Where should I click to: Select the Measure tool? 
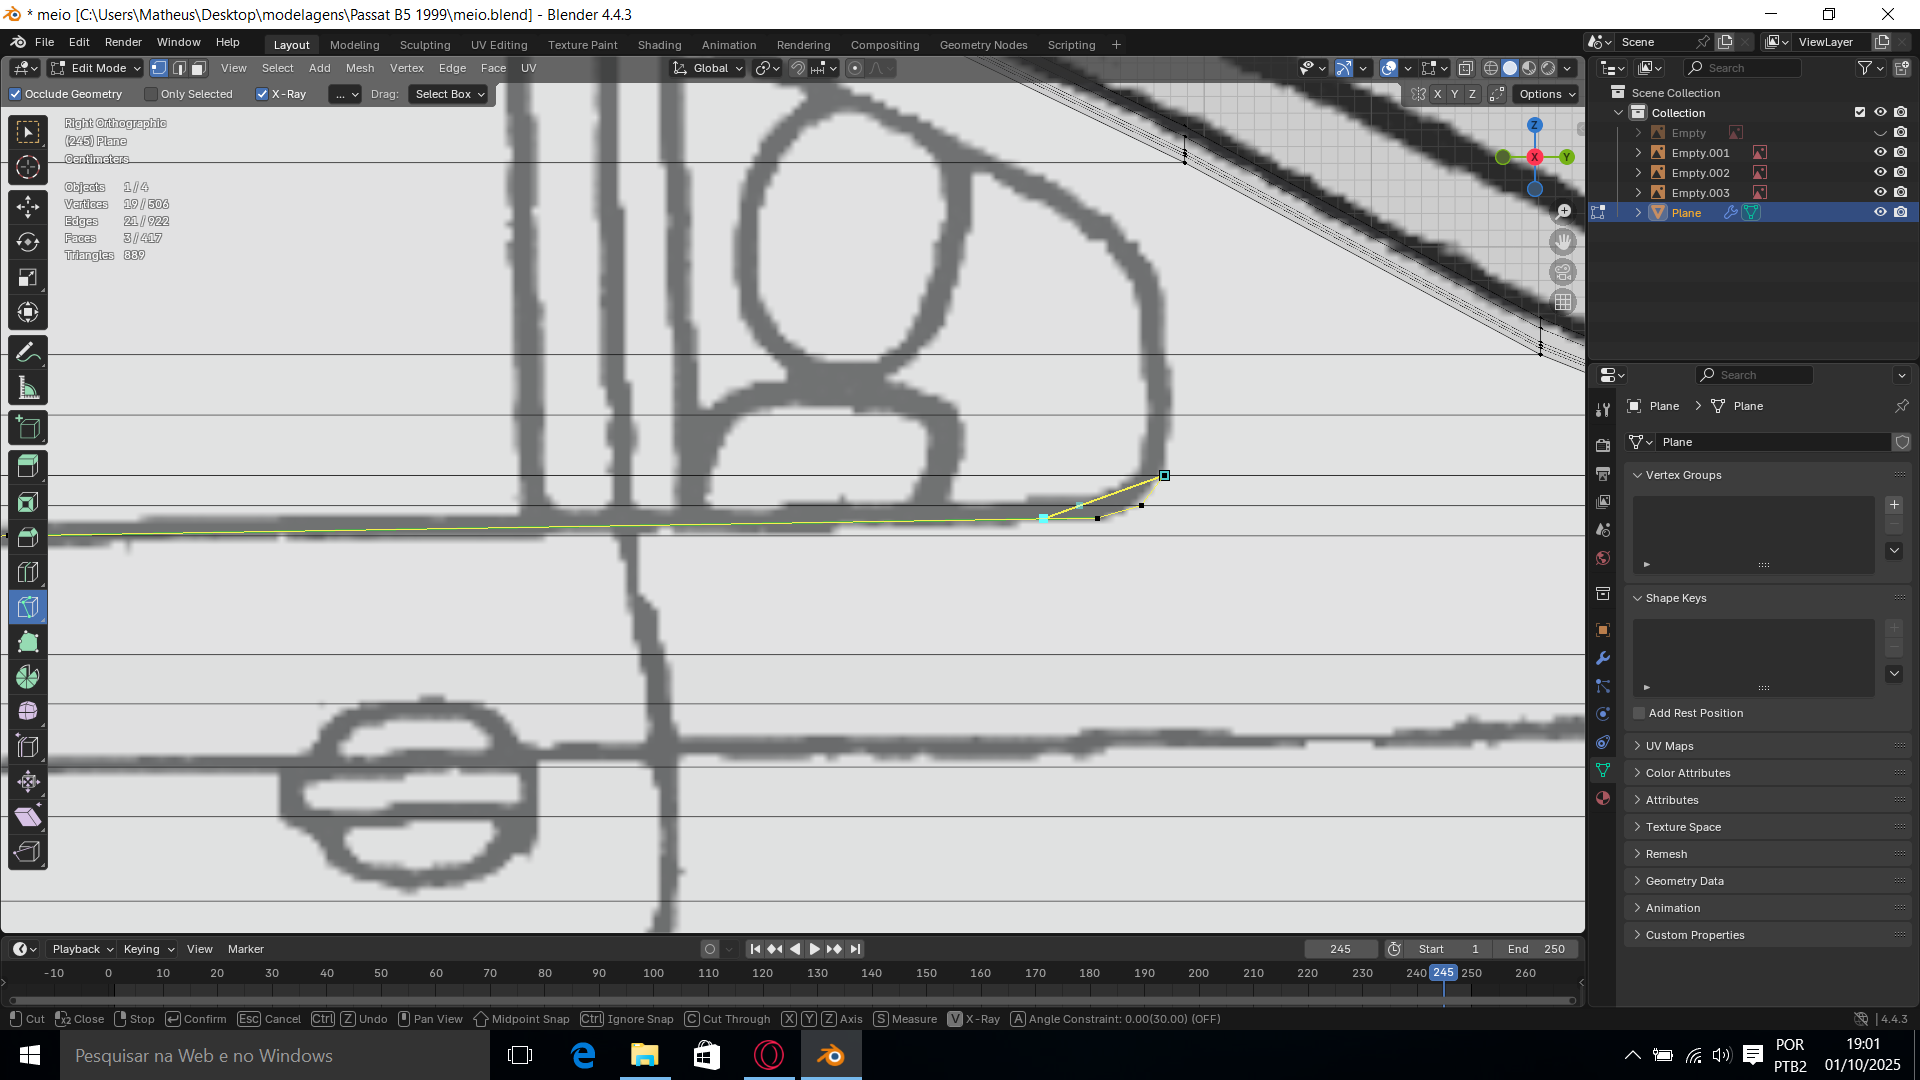[x=28, y=388]
